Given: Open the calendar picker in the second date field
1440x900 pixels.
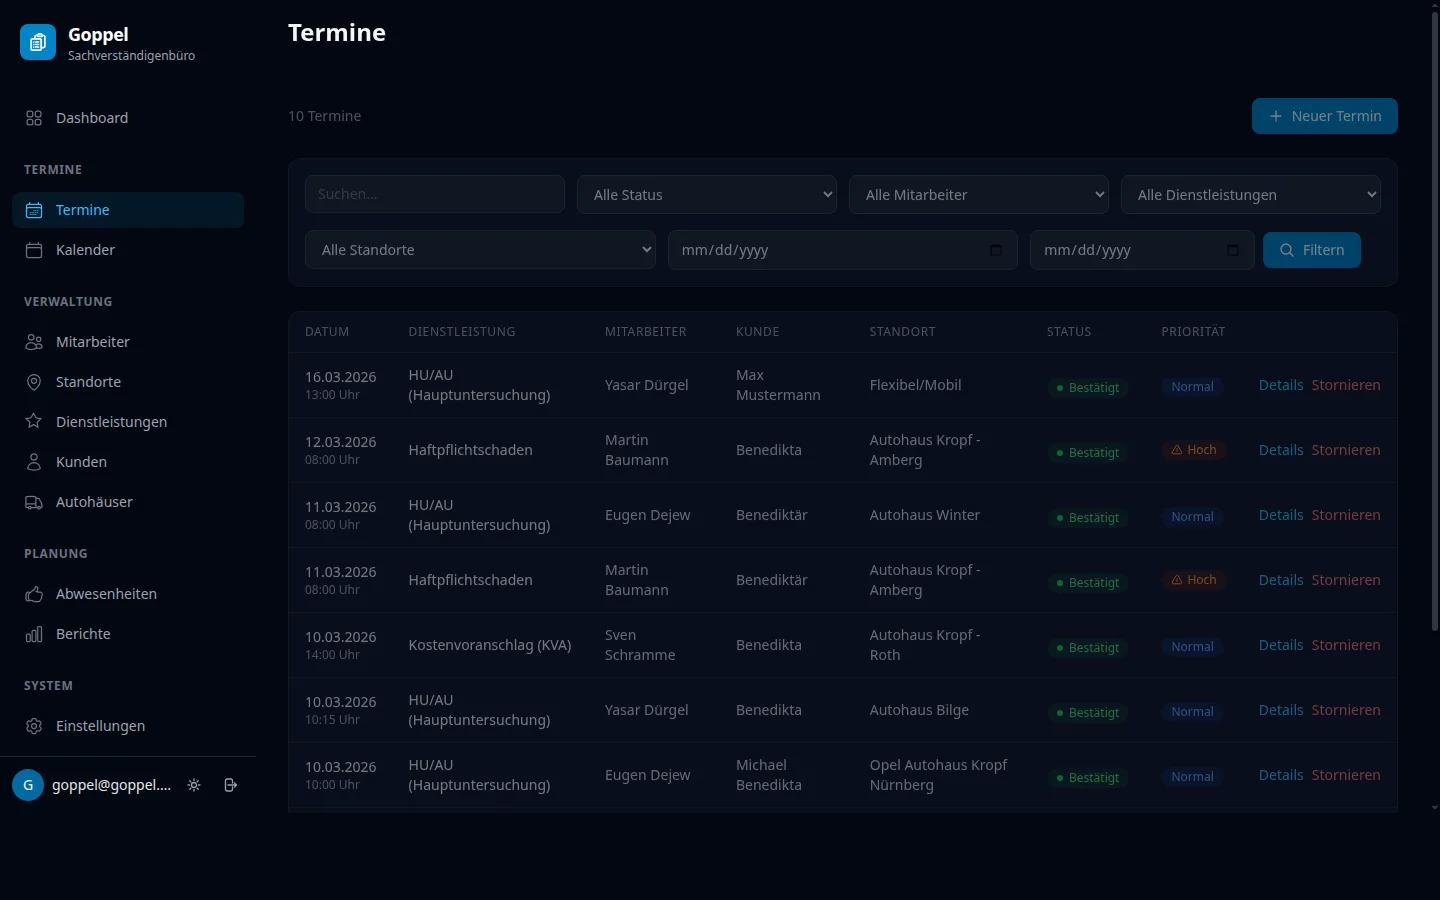Looking at the screenshot, I should click(x=1232, y=250).
